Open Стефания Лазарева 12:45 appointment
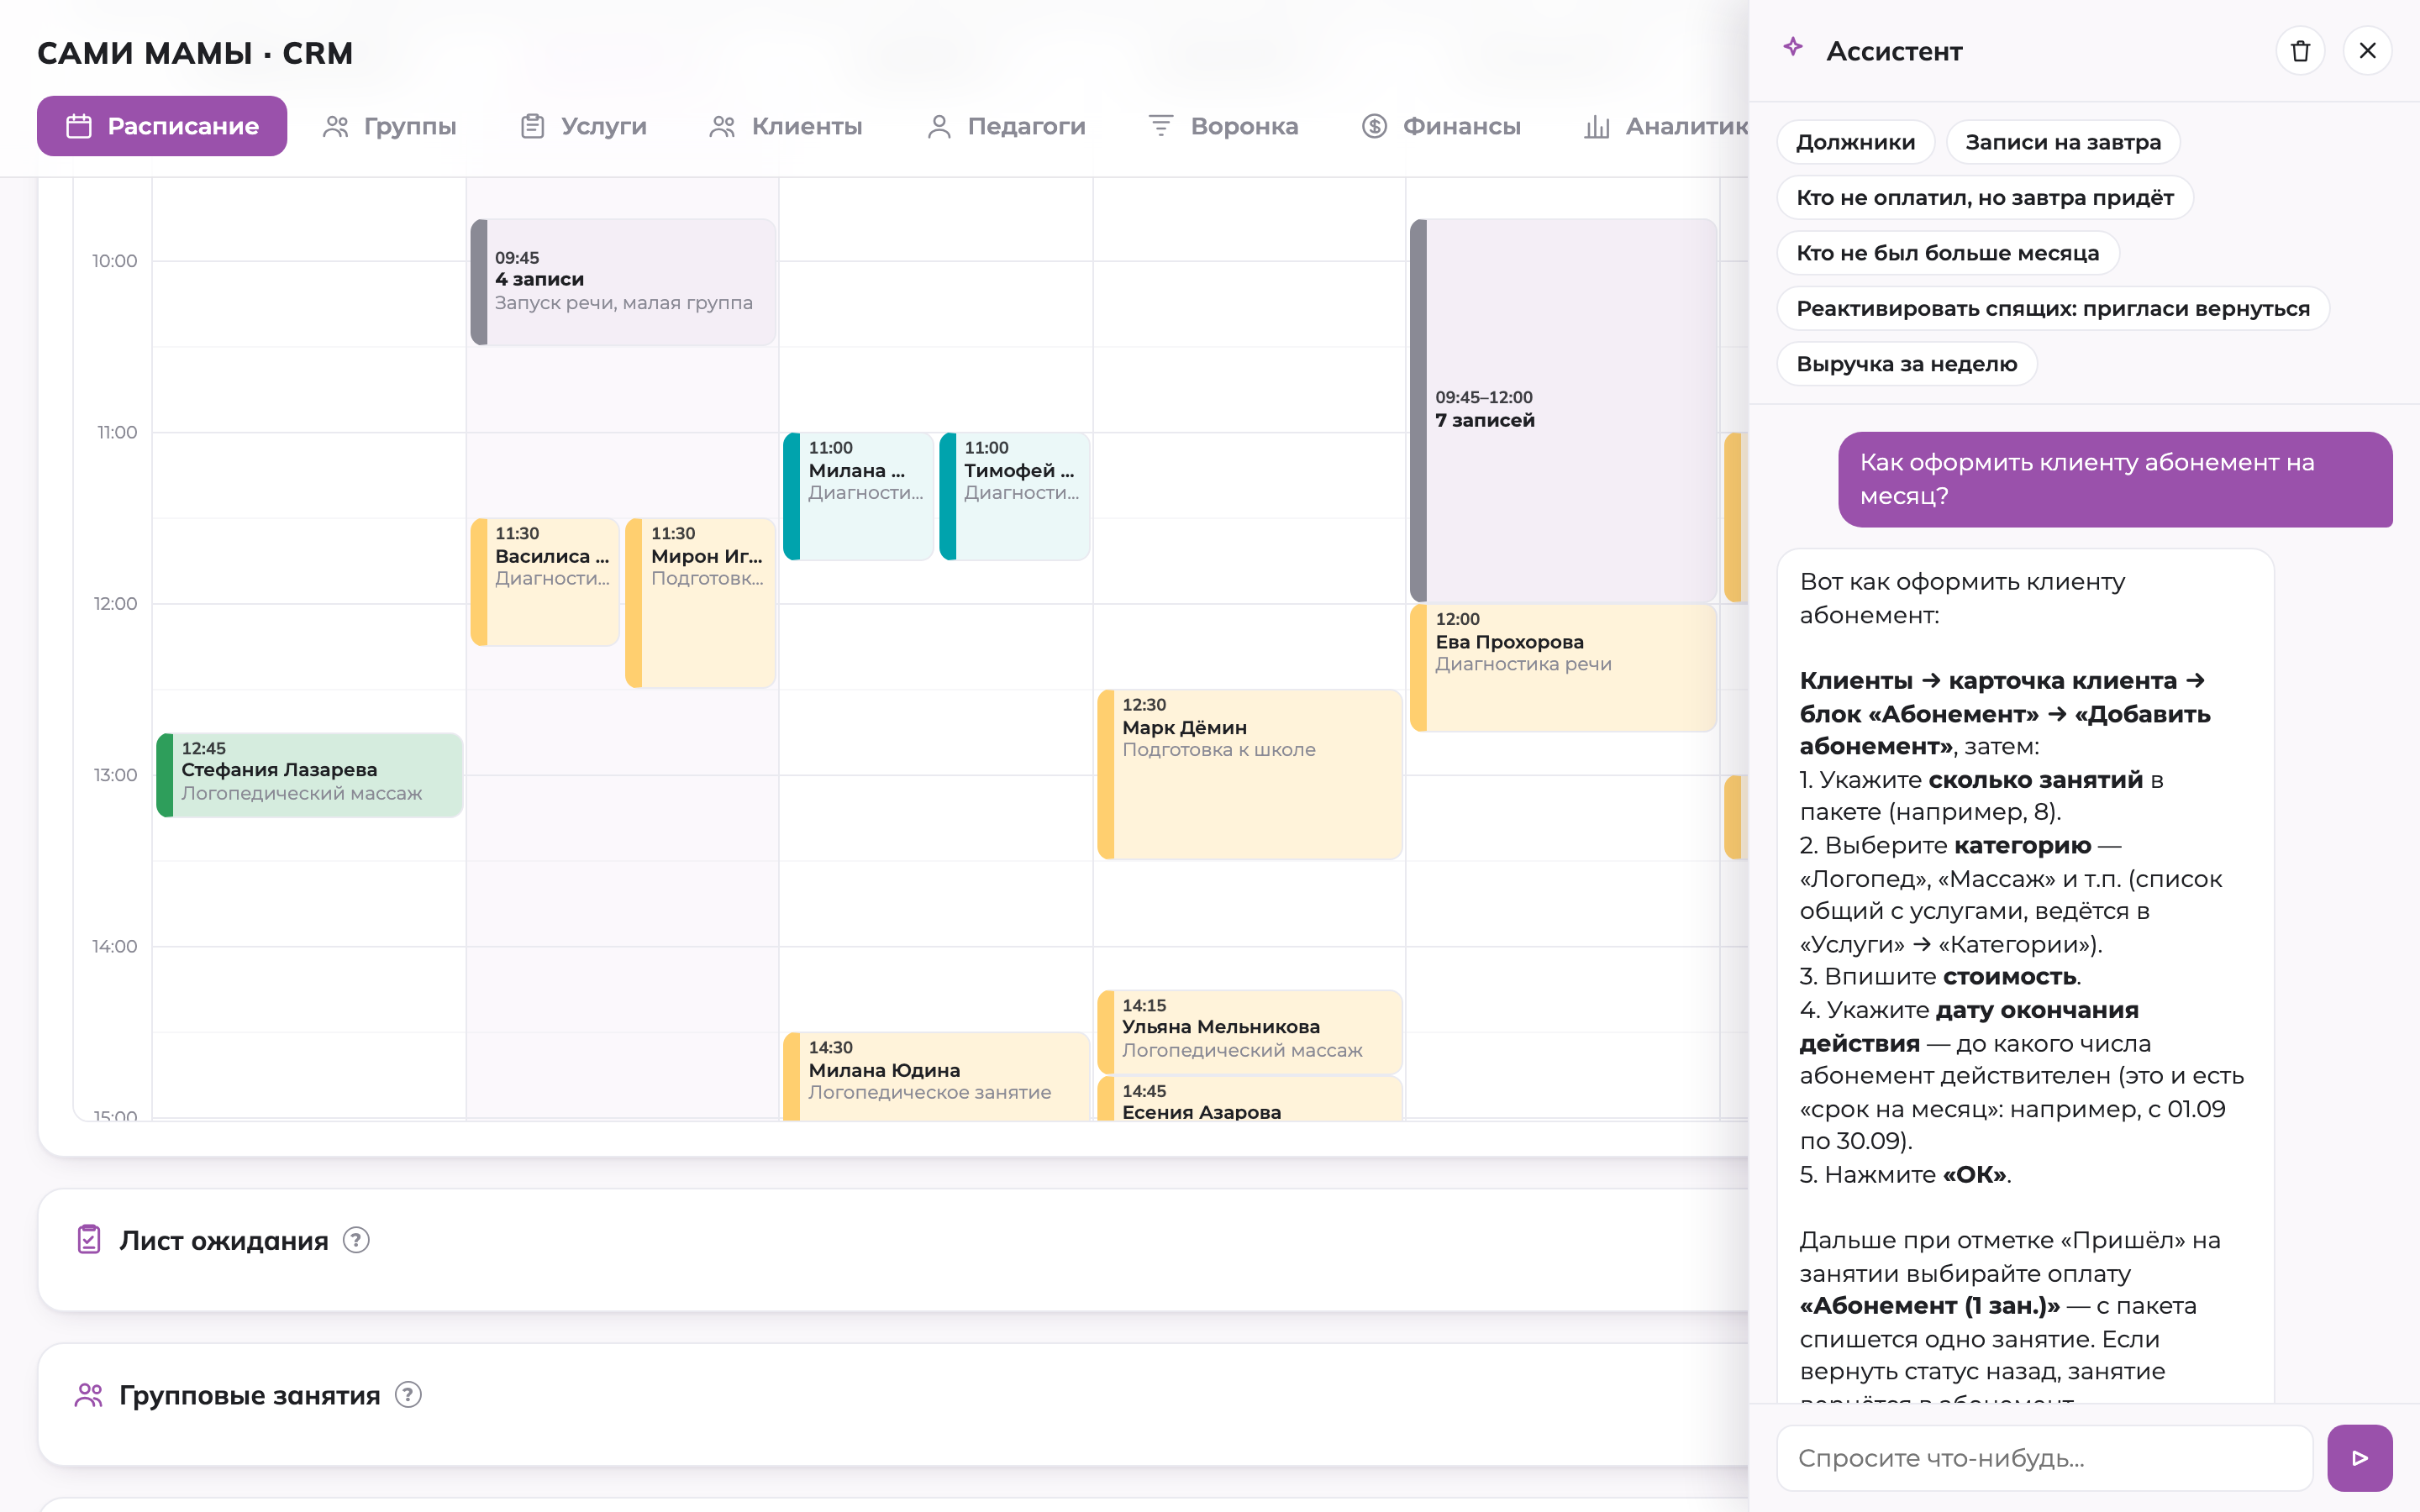This screenshot has width=2420, height=1512. 309,775
